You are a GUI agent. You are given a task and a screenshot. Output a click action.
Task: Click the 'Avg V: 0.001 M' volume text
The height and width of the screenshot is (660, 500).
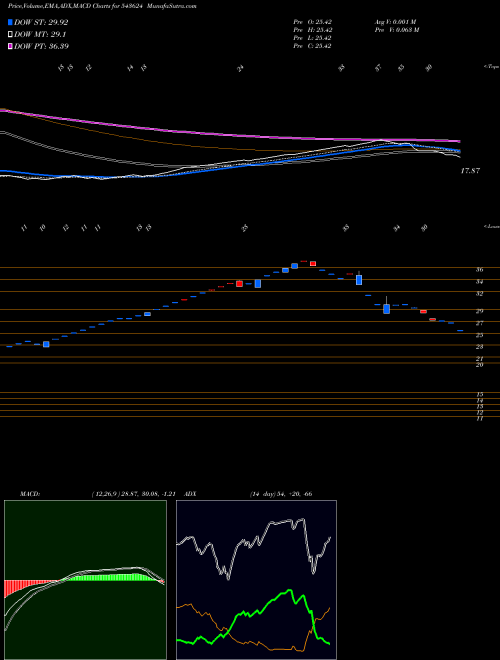tap(397, 22)
